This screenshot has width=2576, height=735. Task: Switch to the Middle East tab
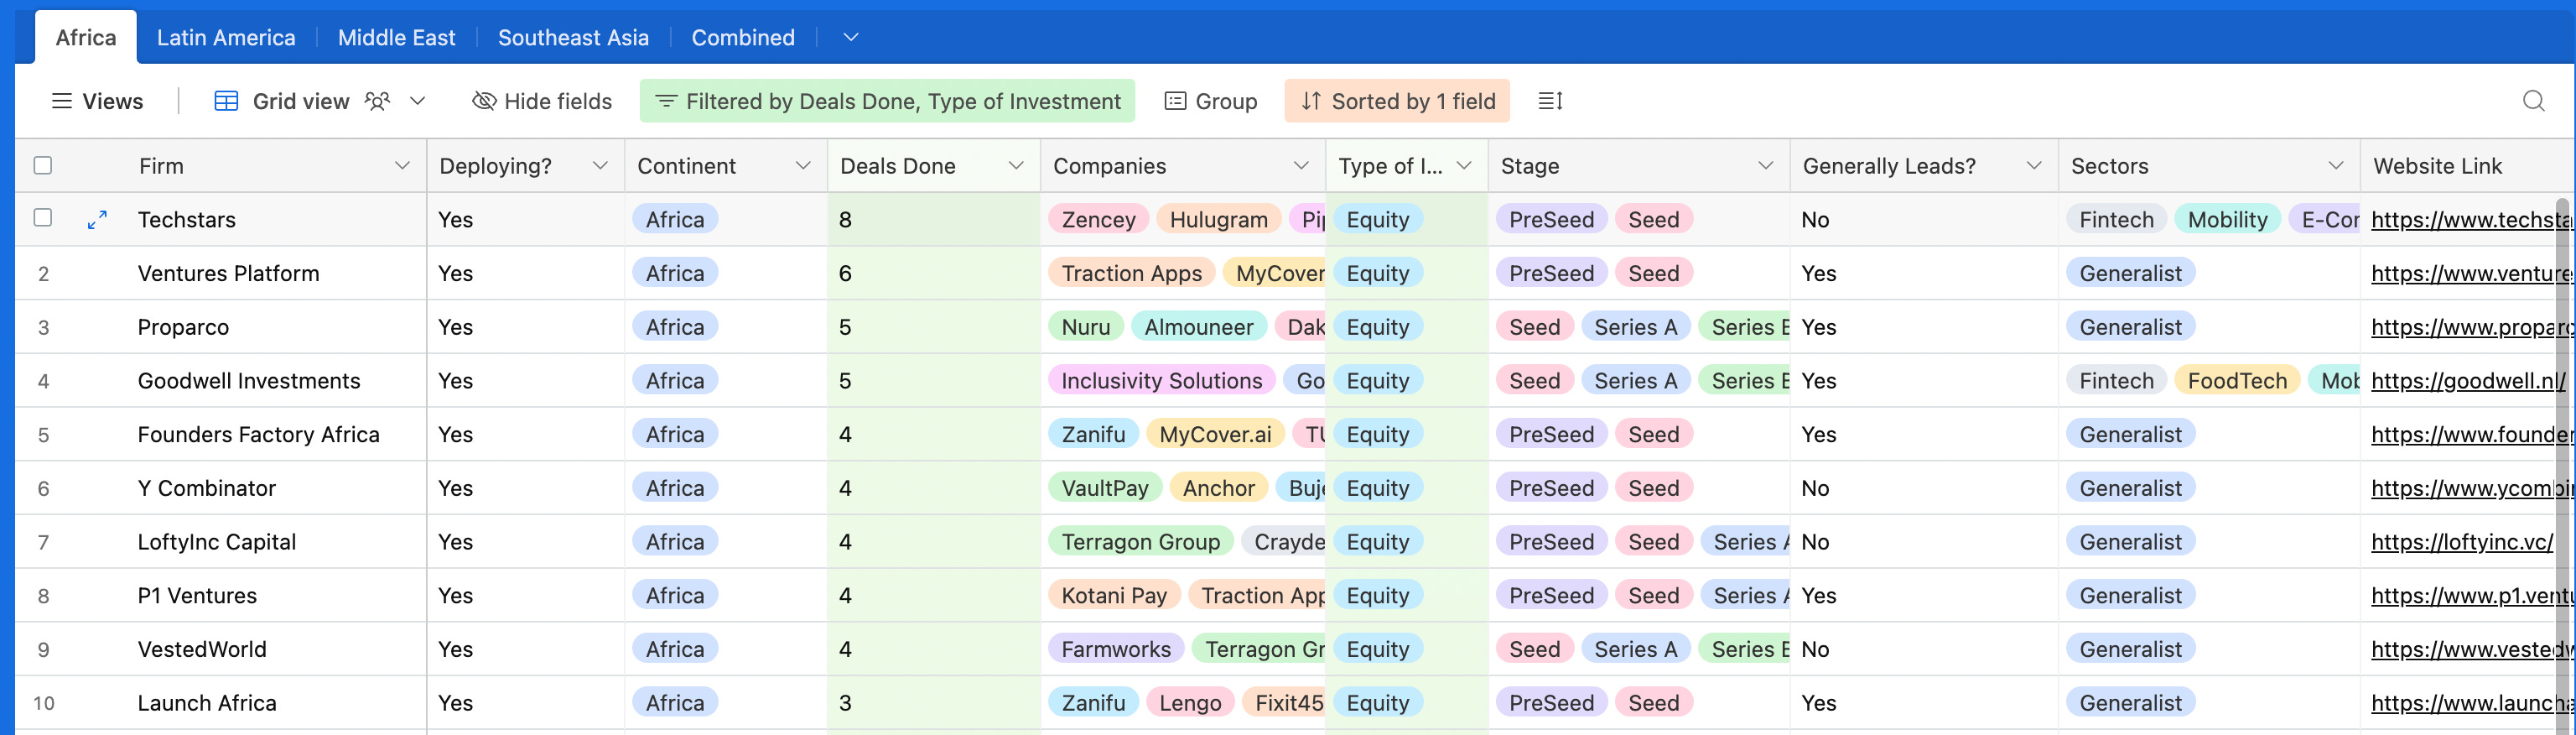(396, 38)
